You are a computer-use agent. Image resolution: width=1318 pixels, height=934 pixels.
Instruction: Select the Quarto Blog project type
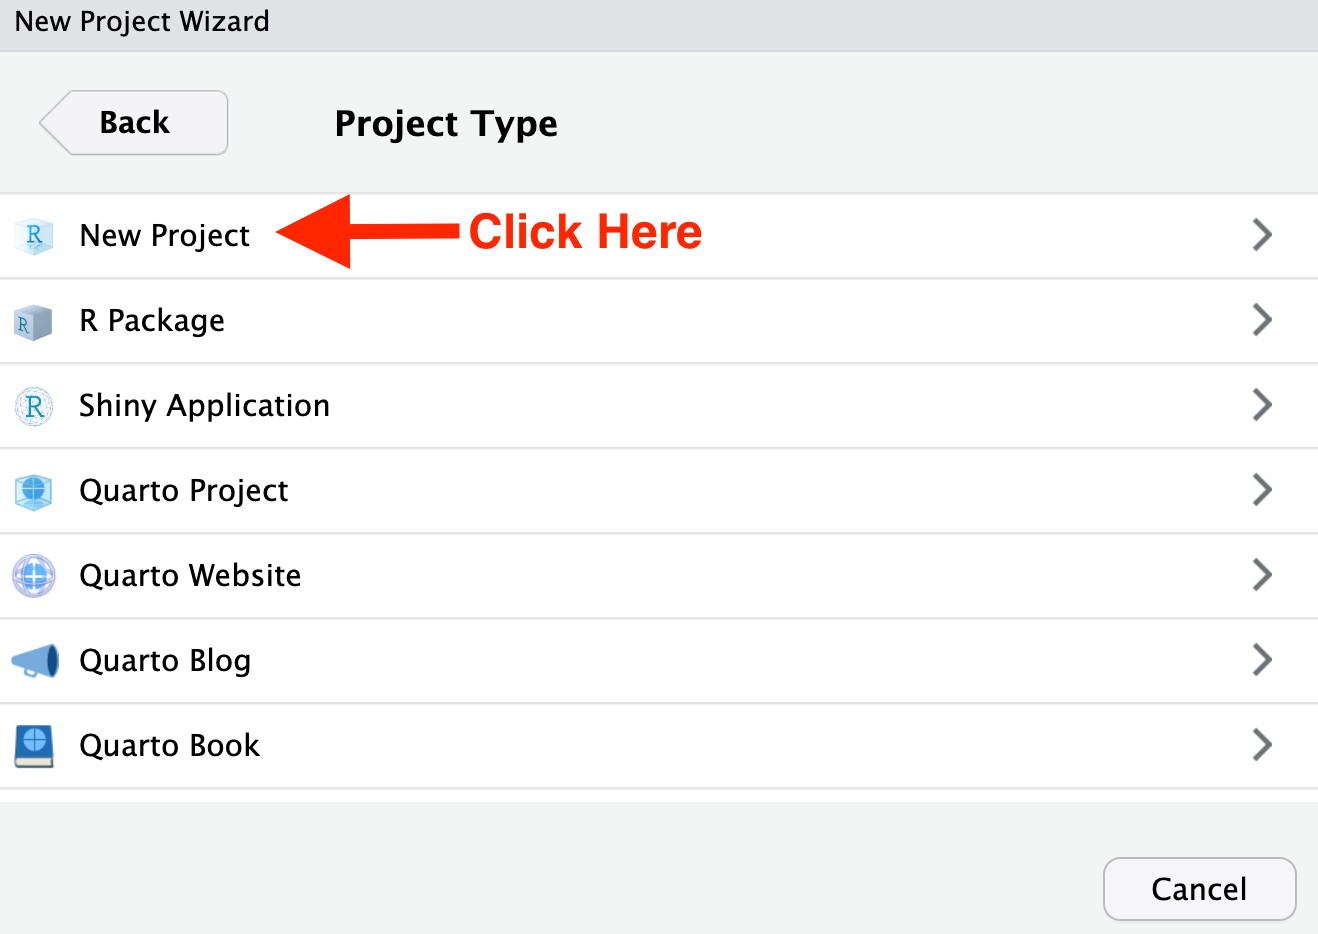165,660
